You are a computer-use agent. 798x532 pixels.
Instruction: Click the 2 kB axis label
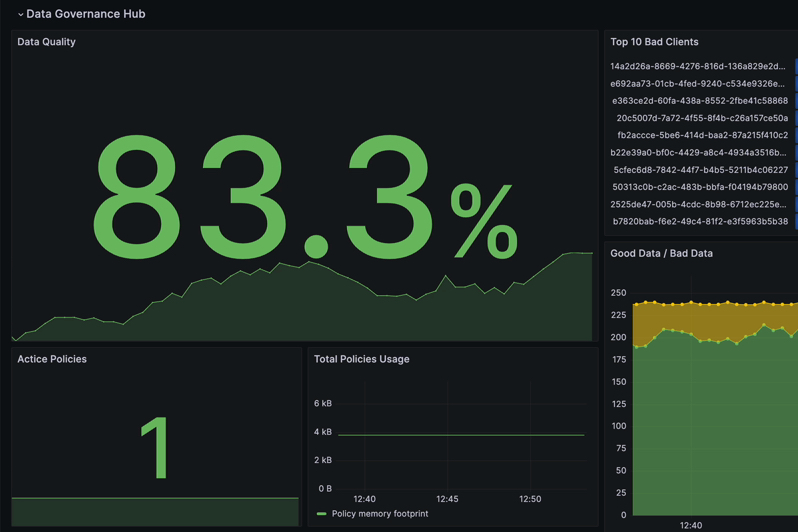tap(323, 460)
